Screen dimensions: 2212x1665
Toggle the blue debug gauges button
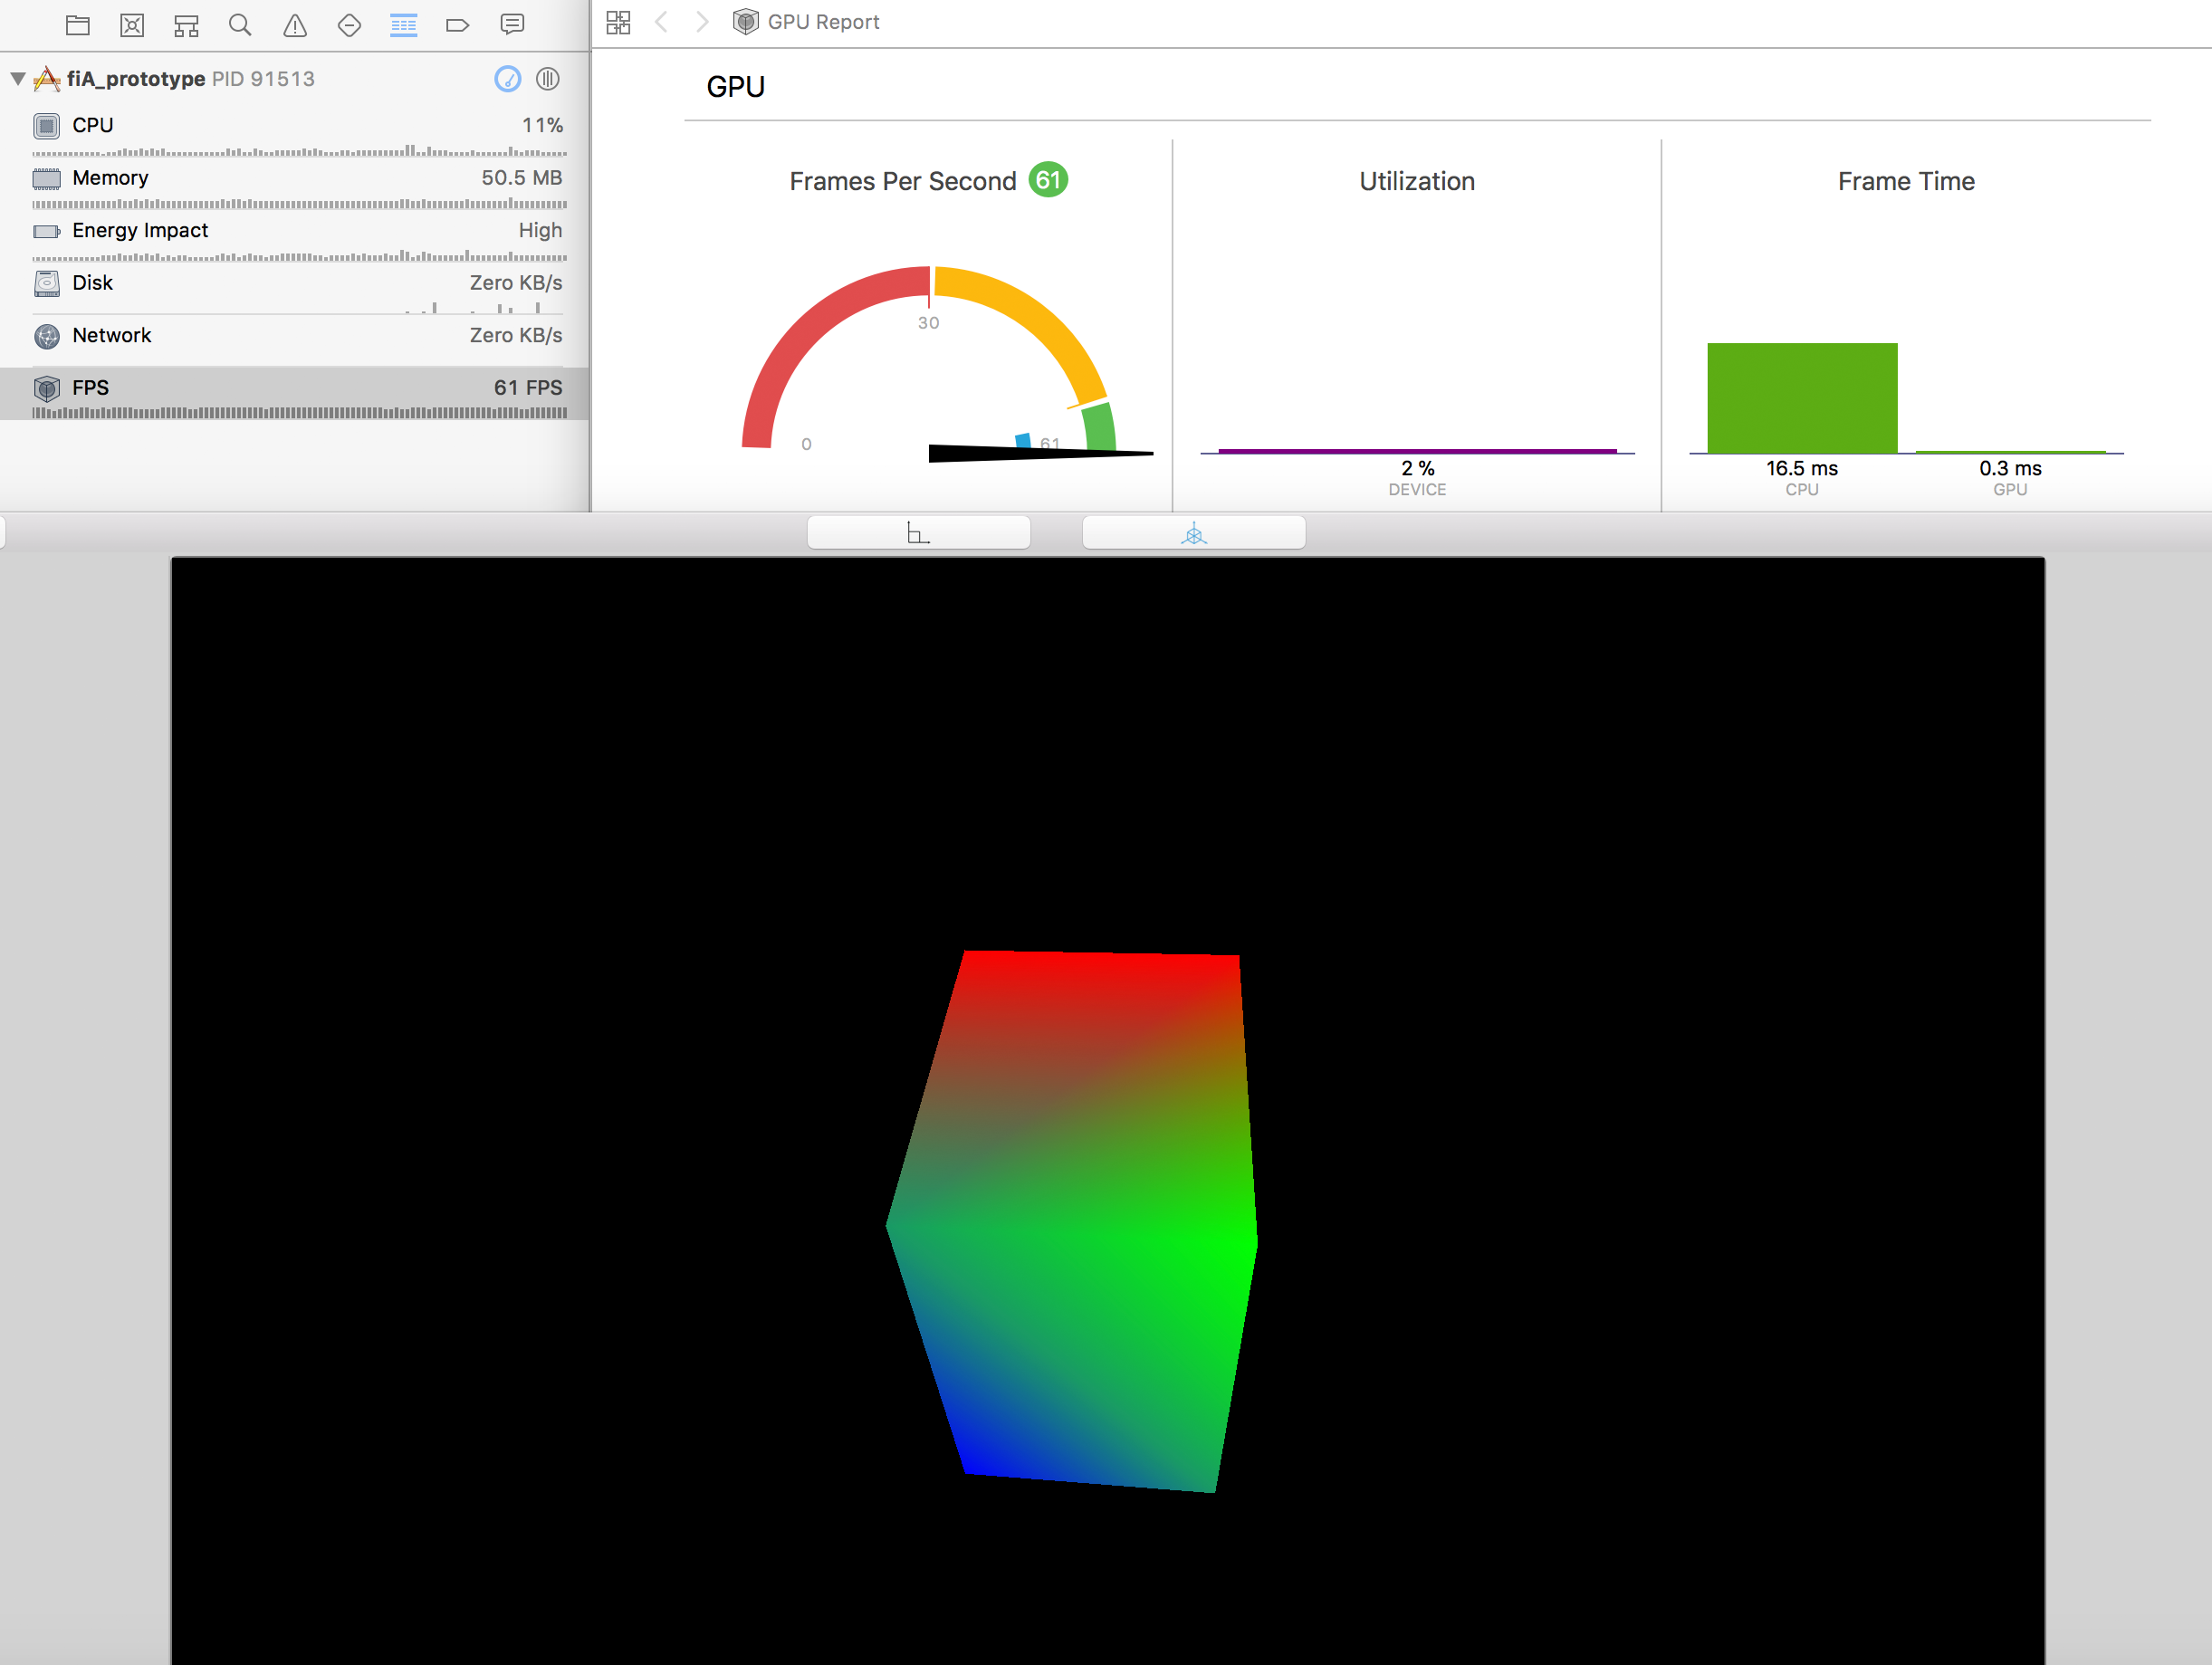[x=508, y=79]
